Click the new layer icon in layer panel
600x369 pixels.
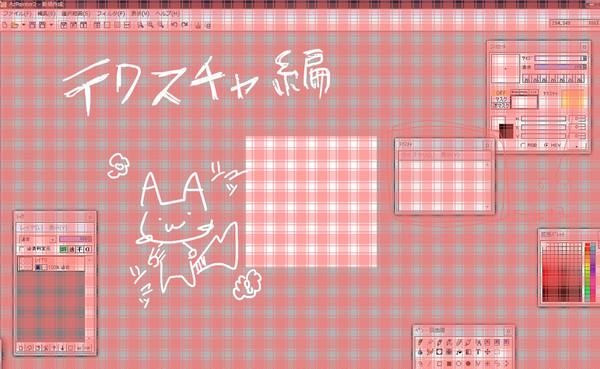pyautogui.click(x=21, y=348)
